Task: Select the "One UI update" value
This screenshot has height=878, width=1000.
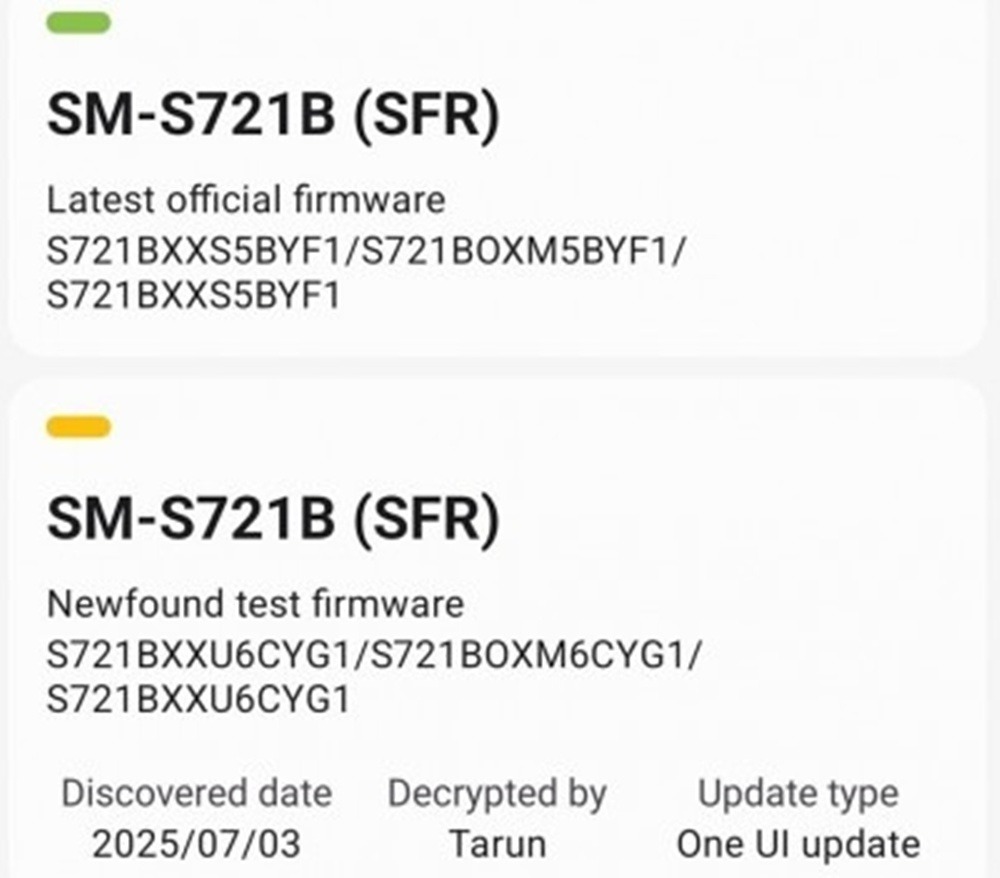Action: (x=798, y=844)
